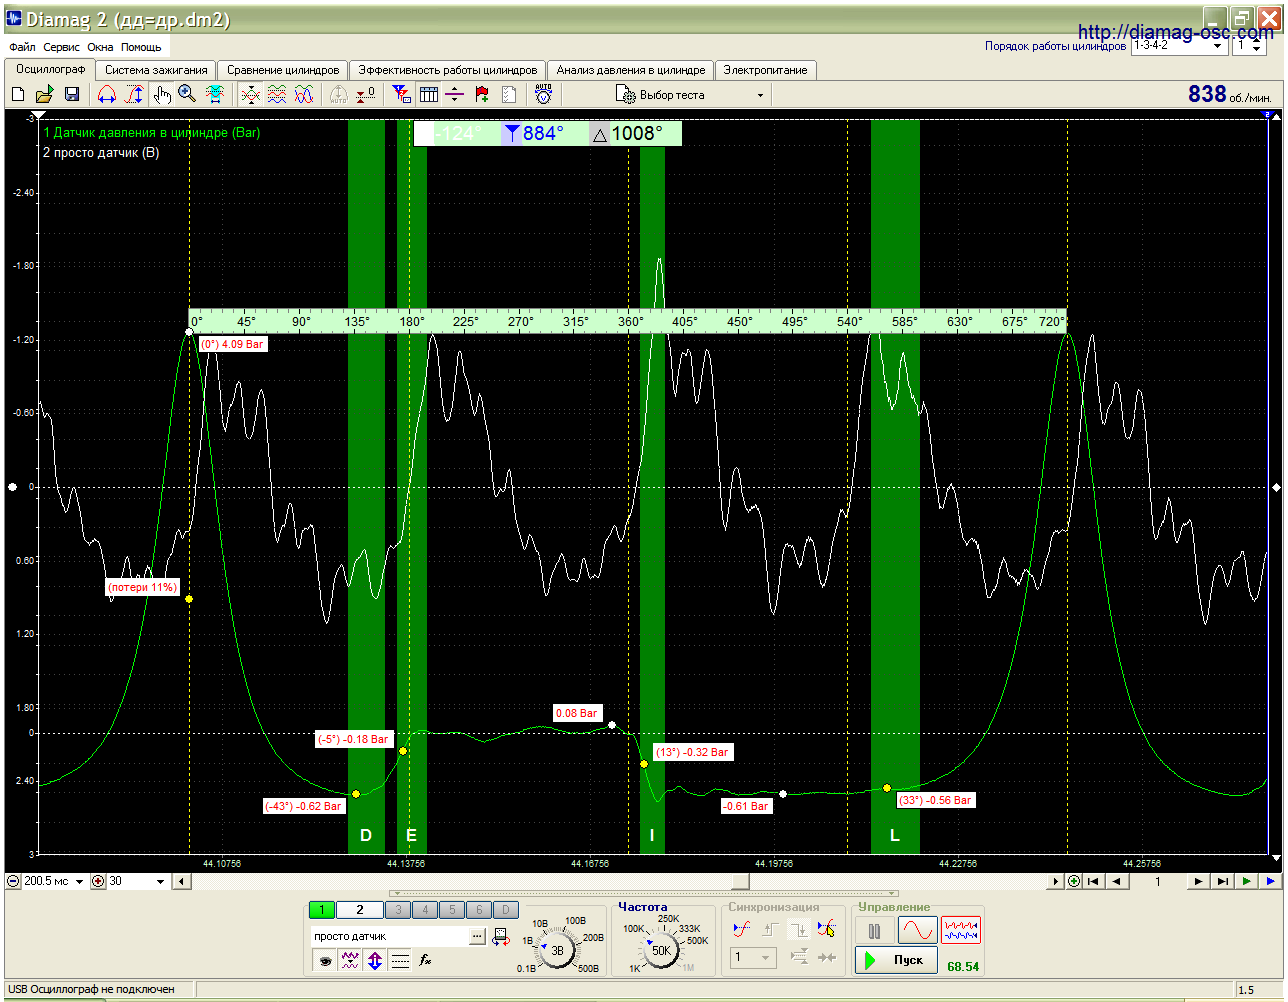Click the horizontal lines style icon
The width and height of the screenshot is (1288, 1002).
(400, 960)
